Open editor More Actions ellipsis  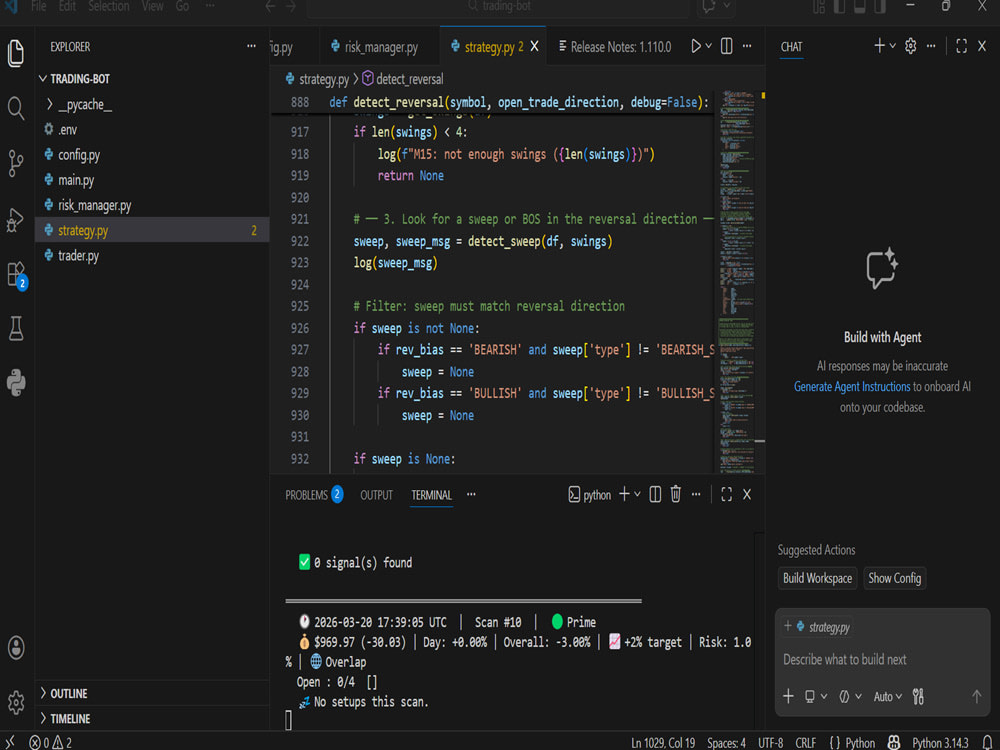tap(747, 47)
